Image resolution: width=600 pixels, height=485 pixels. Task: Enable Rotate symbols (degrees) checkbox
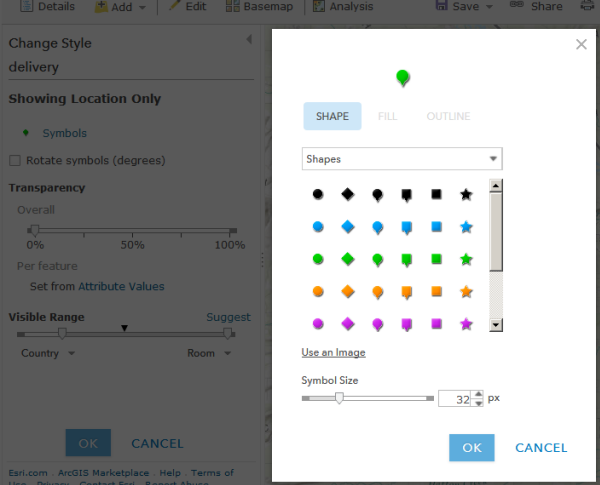(x=15, y=160)
